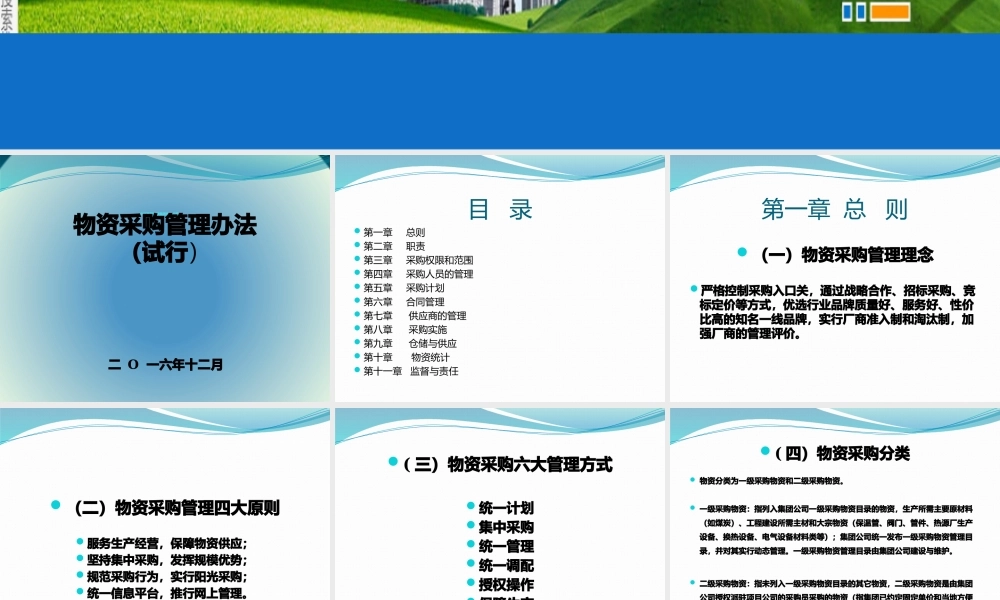The height and width of the screenshot is (600, 1000).
Task: Select contents line 第五章 采购计划
Action: (x=404, y=288)
